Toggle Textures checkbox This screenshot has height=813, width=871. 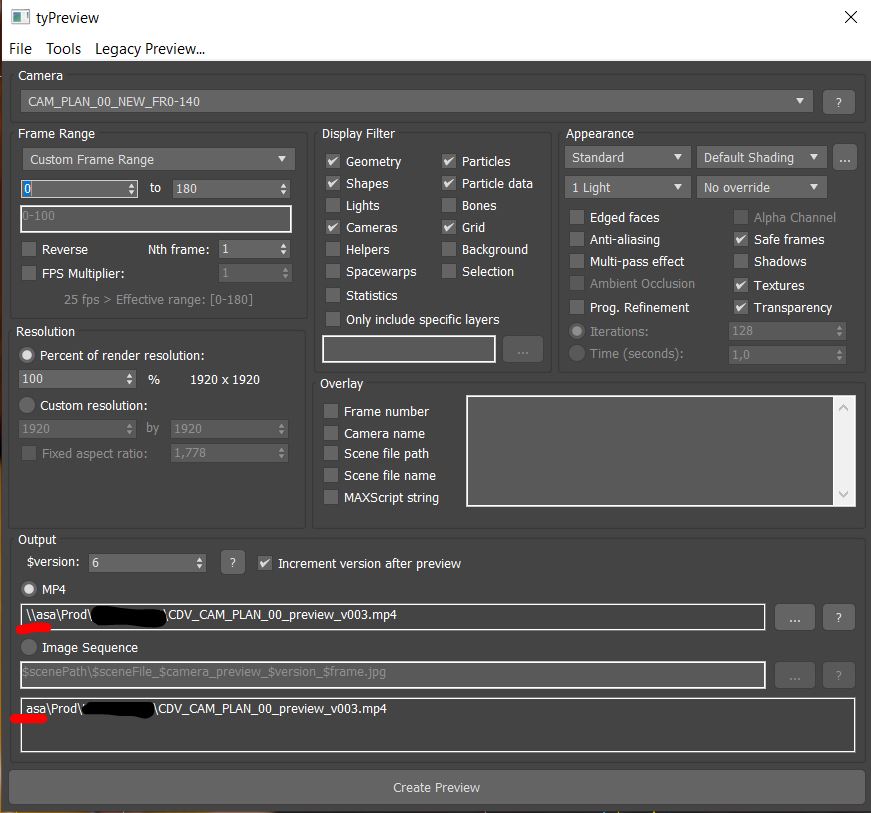(x=740, y=285)
